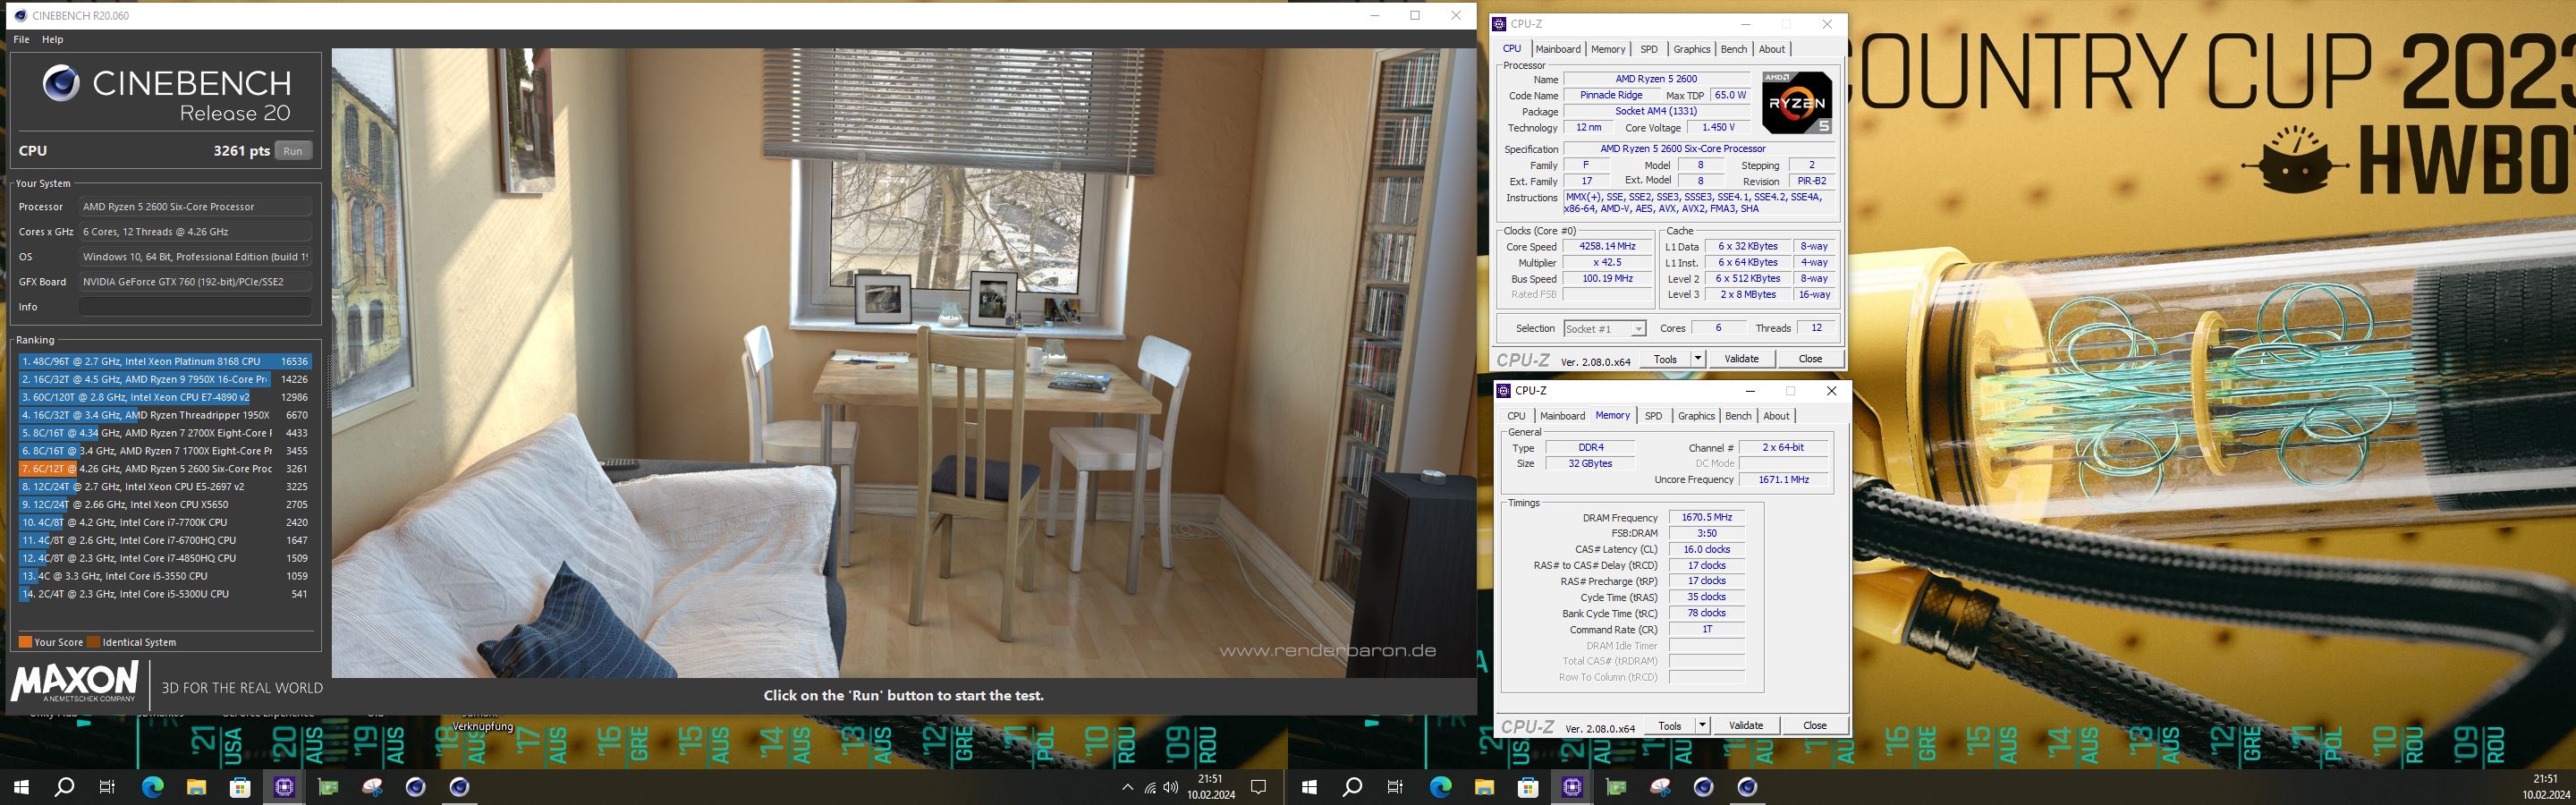Expand Tools dropdown arrow in lower CPU-Z window
Viewport: 2576px width, 805px height.
[1702, 726]
